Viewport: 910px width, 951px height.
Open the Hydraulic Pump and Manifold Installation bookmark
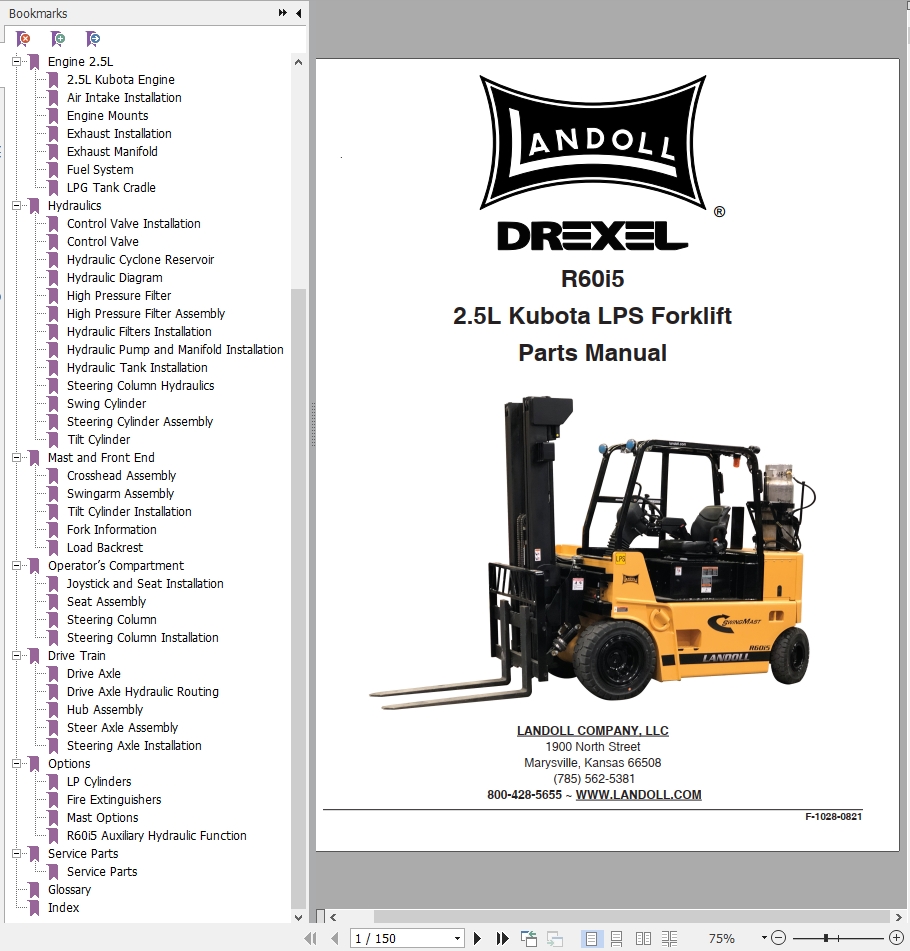[175, 350]
